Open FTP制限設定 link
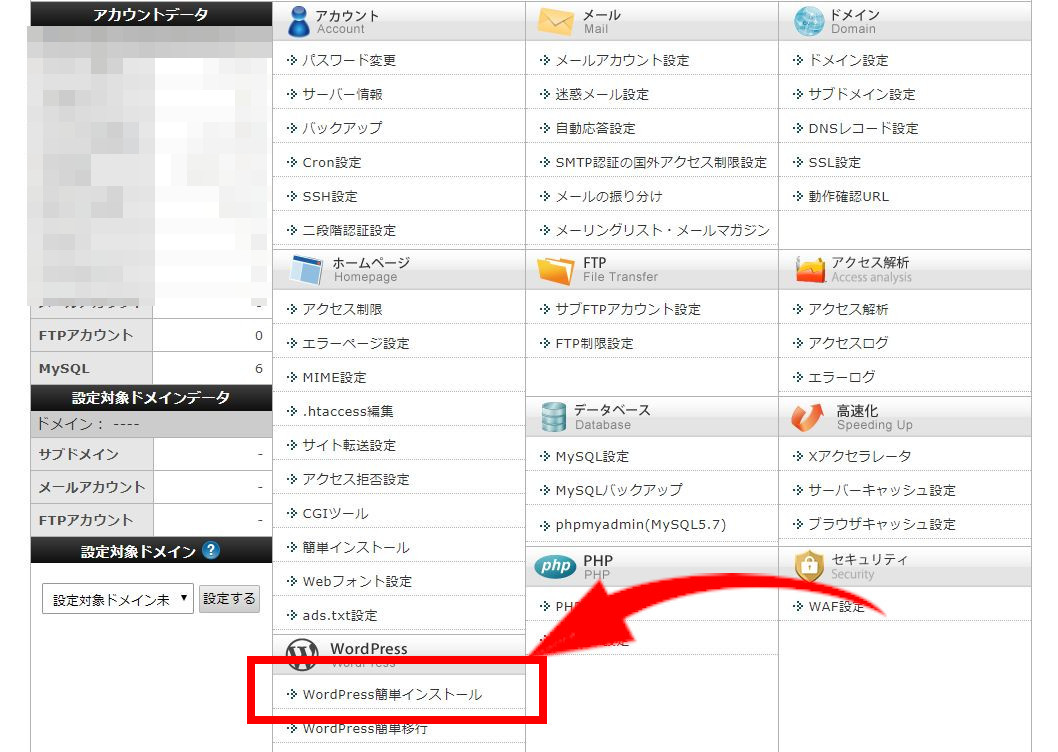 pos(594,343)
